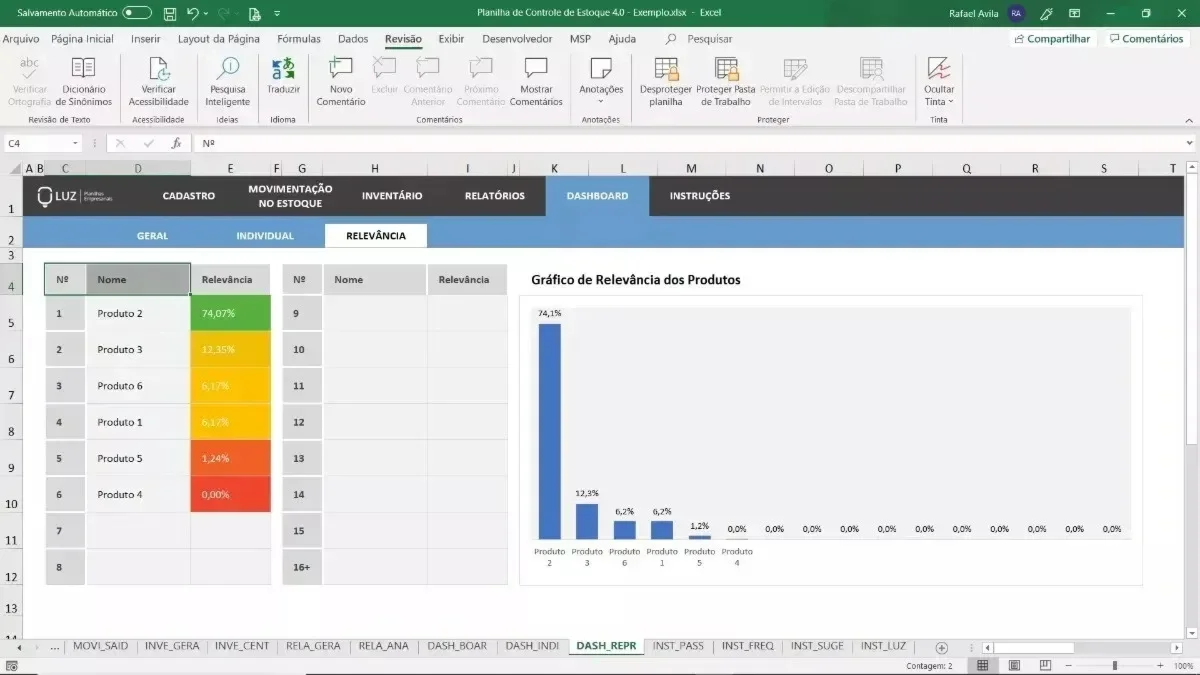Toggle Salvamento Automático switch
The width and height of the screenshot is (1200, 675).
pyautogui.click(x=137, y=13)
